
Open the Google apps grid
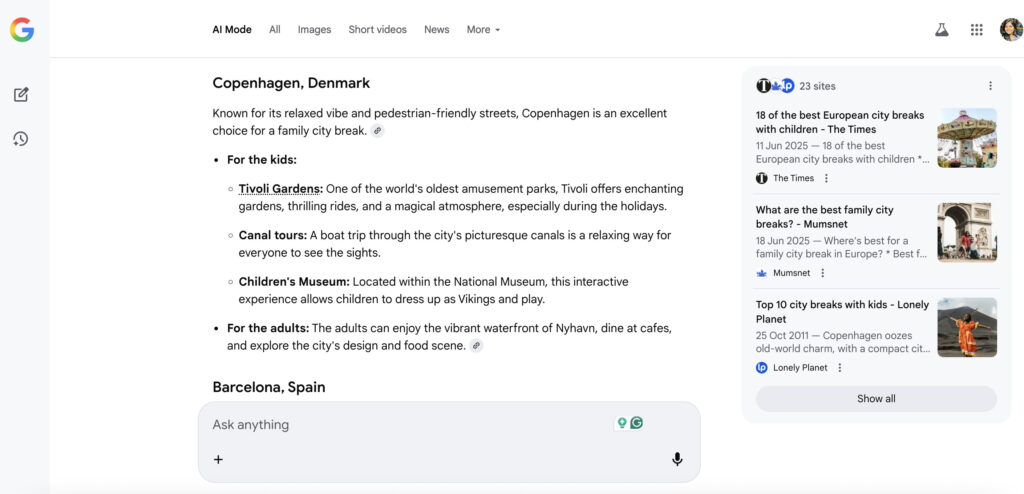pyautogui.click(x=976, y=30)
